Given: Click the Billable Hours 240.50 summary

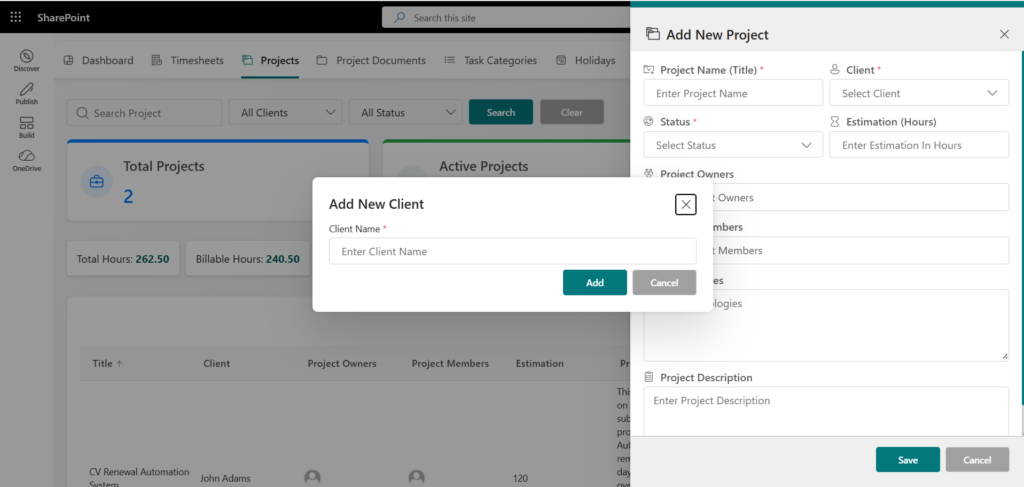Looking at the screenshot, I should [x=248, y=259].
